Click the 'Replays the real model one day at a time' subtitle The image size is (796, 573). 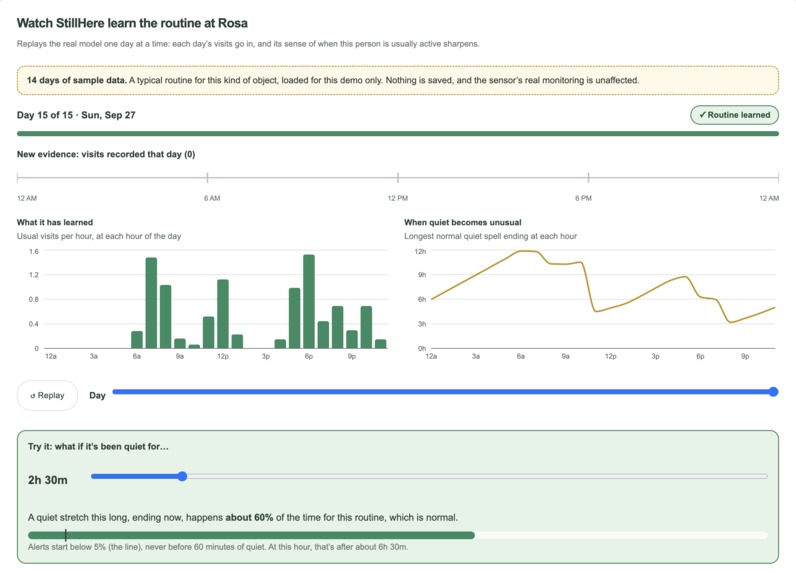pyautogui.click(x=248, y=44)
